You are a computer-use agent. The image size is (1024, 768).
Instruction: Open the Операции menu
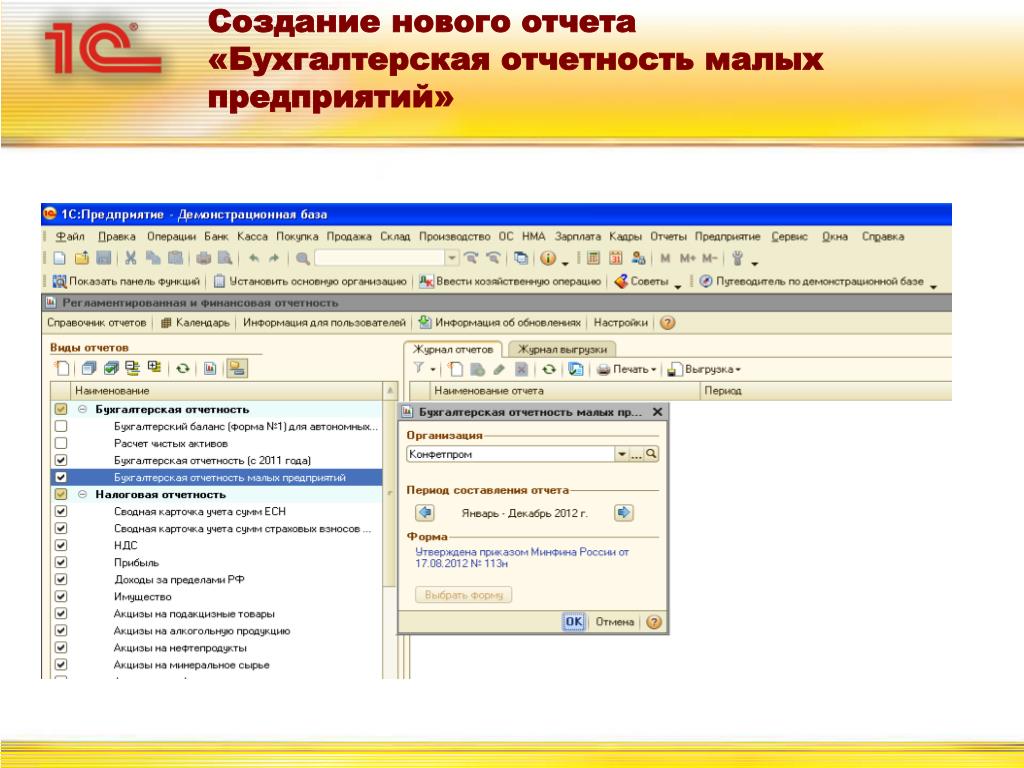(x=171, y=236)
